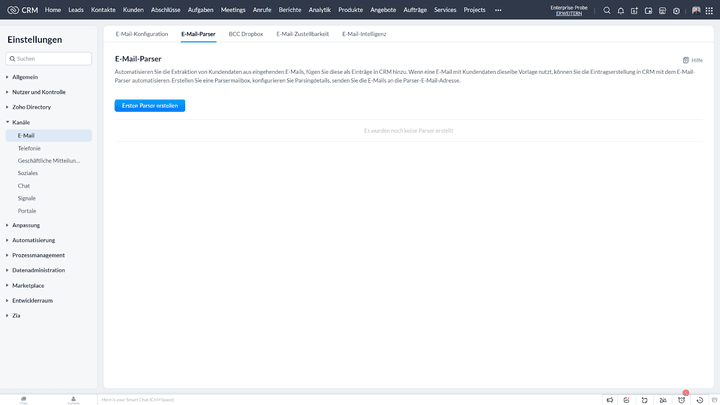Open the reminders alarm clock icon

(681, 400)
